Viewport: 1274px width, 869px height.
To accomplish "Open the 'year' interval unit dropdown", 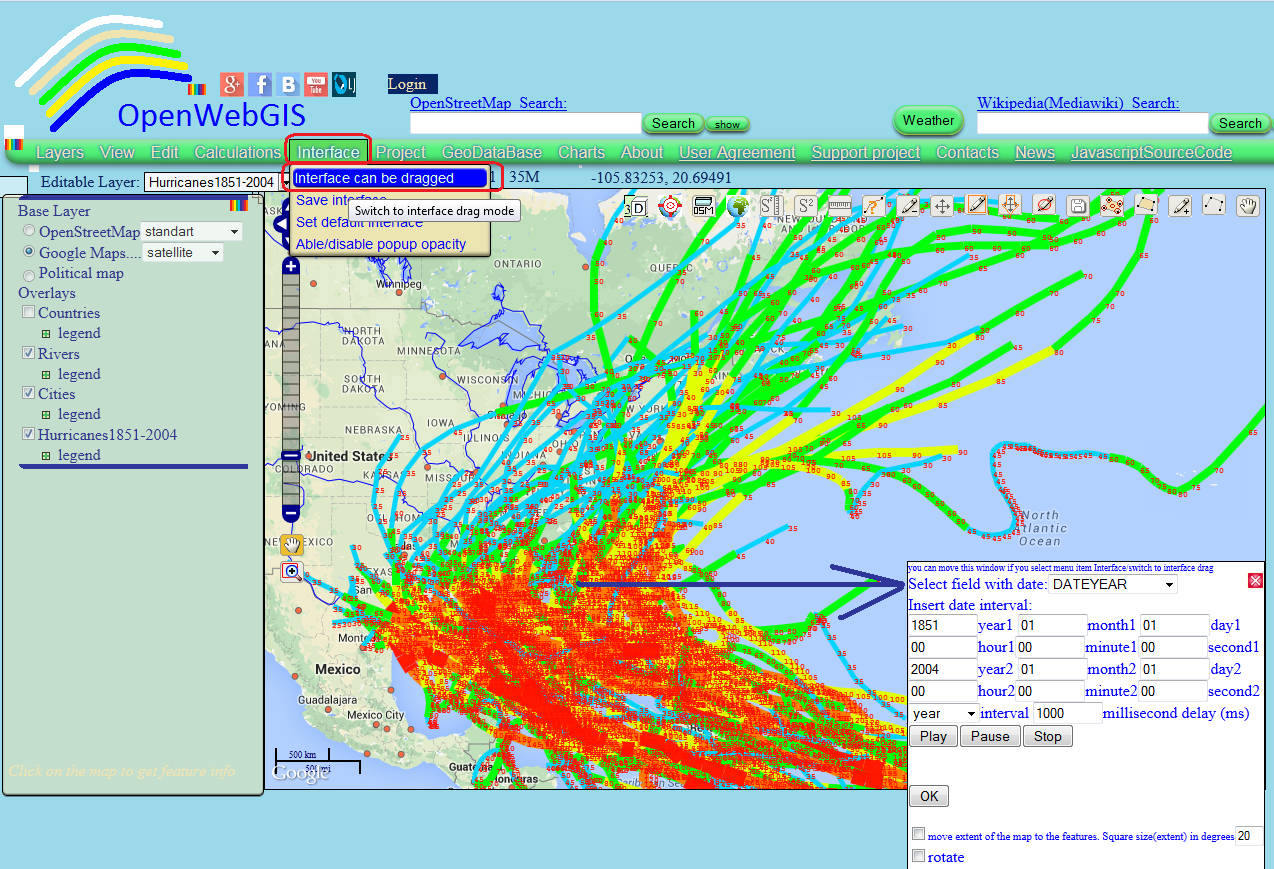I will click(944, 713).
